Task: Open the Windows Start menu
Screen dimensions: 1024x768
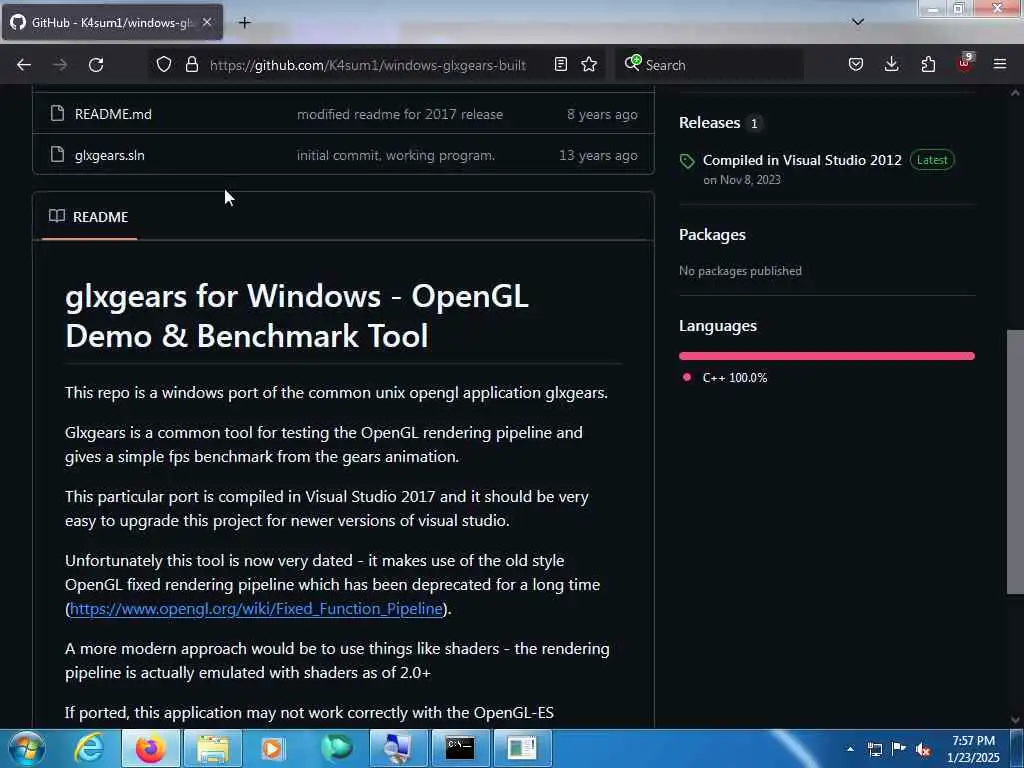Action: tap(26, 748)
